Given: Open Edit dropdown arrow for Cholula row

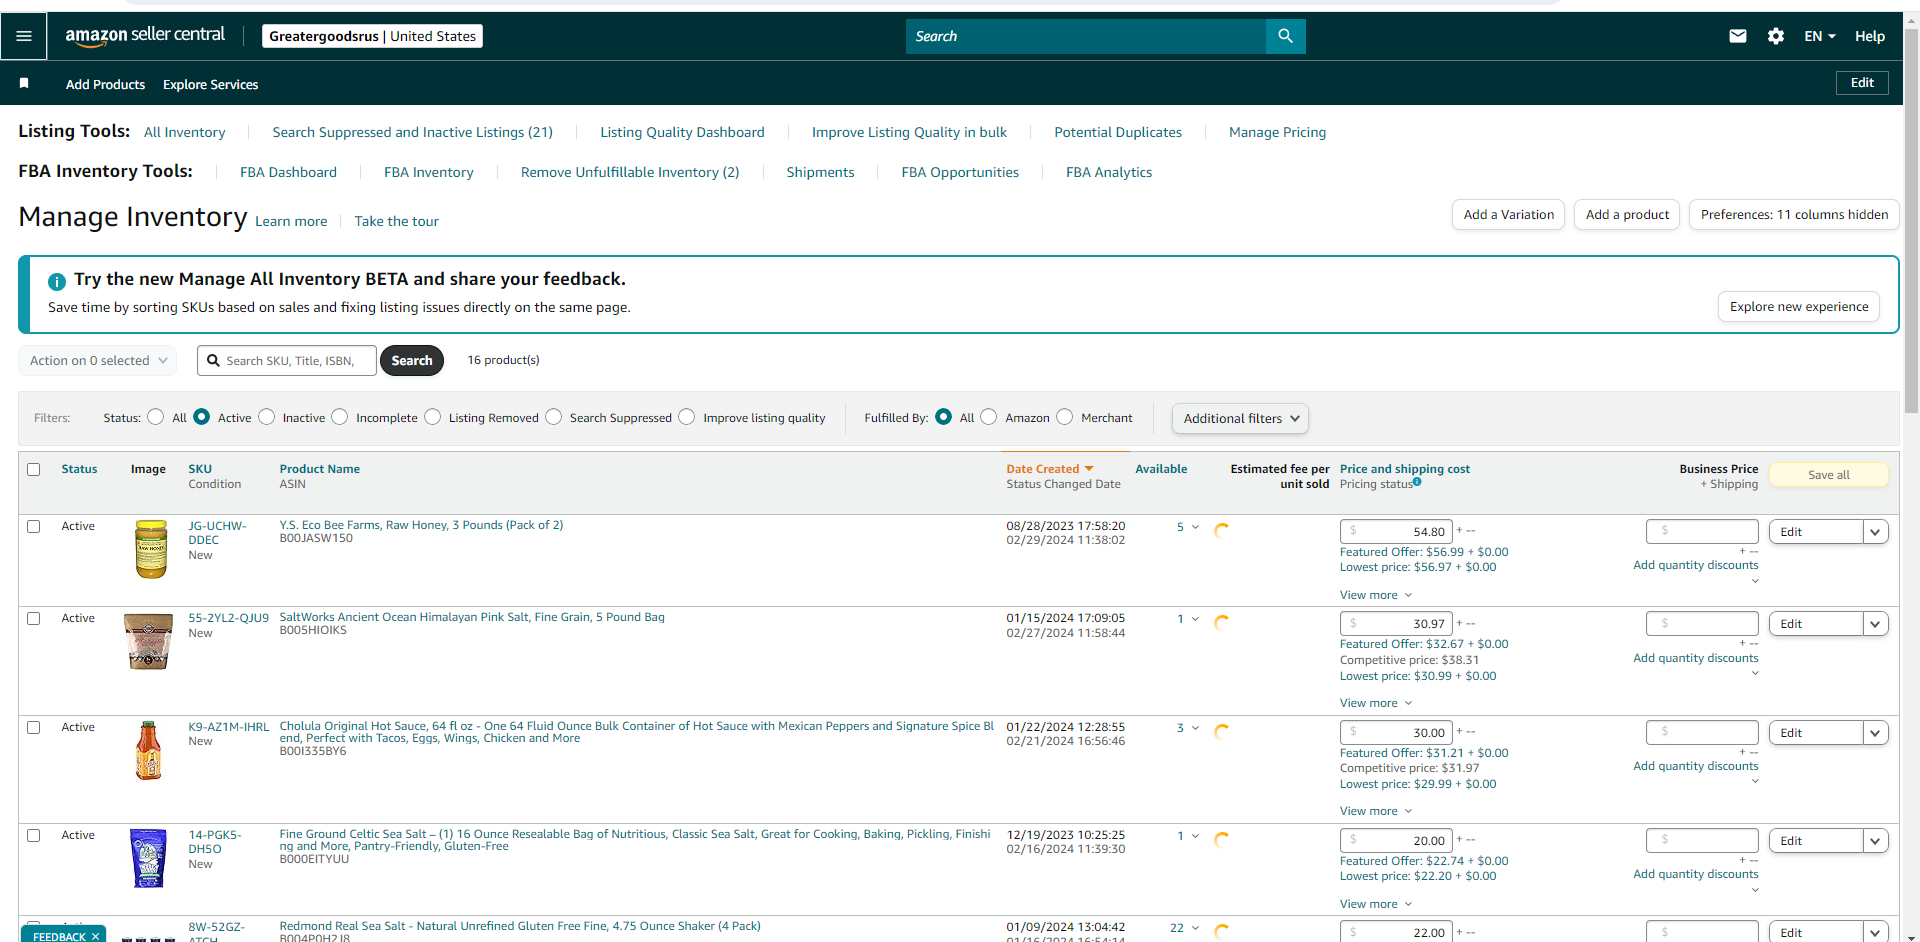Looking at the screenshot, I should (1875, 733).
